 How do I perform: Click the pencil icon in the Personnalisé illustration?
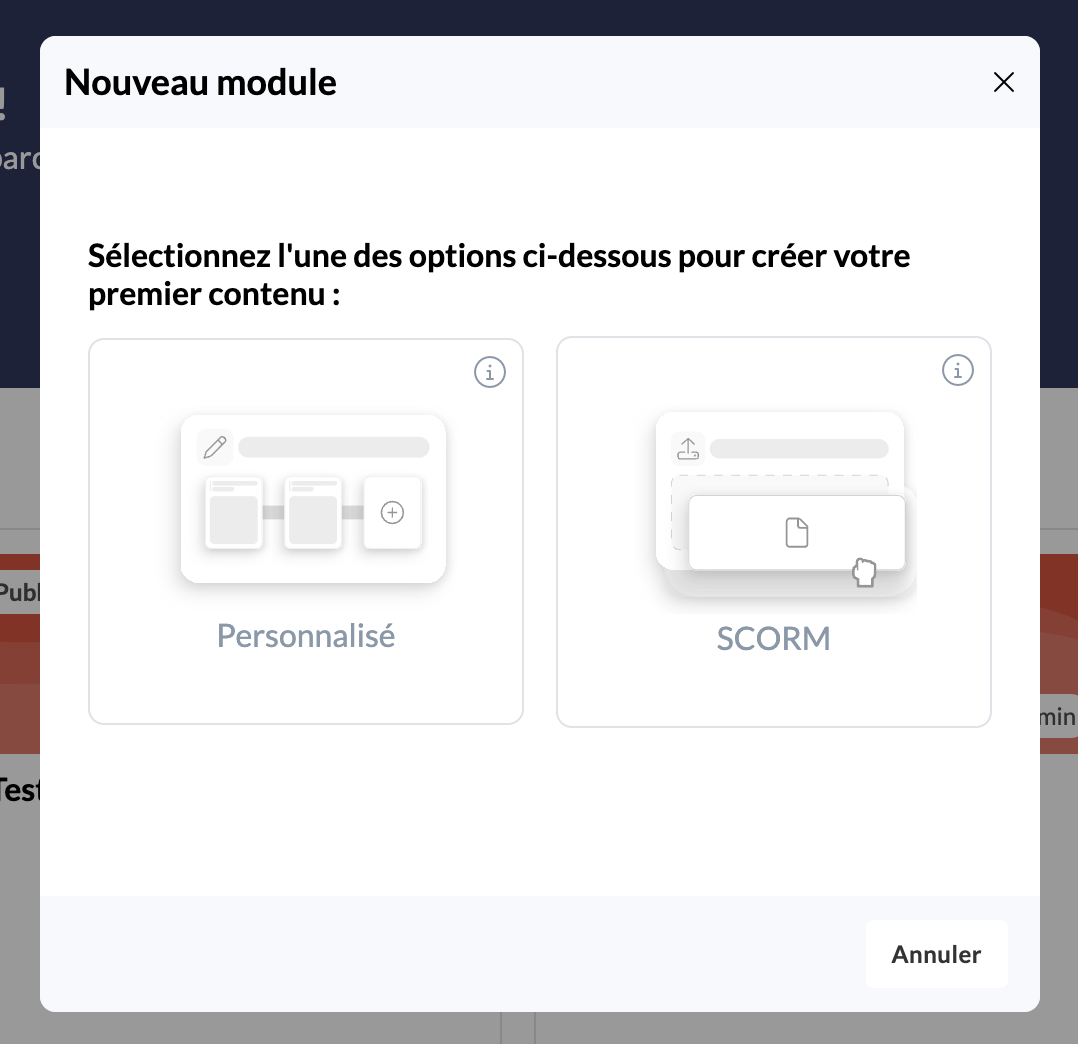pyautogui.click(x=214, y=447)
